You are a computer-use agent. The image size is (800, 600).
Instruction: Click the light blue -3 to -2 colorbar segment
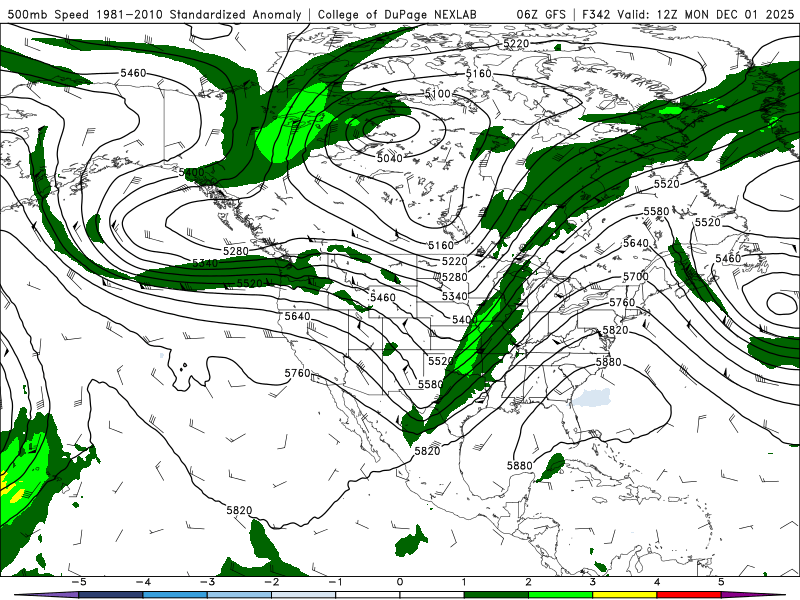click(239, 595)
